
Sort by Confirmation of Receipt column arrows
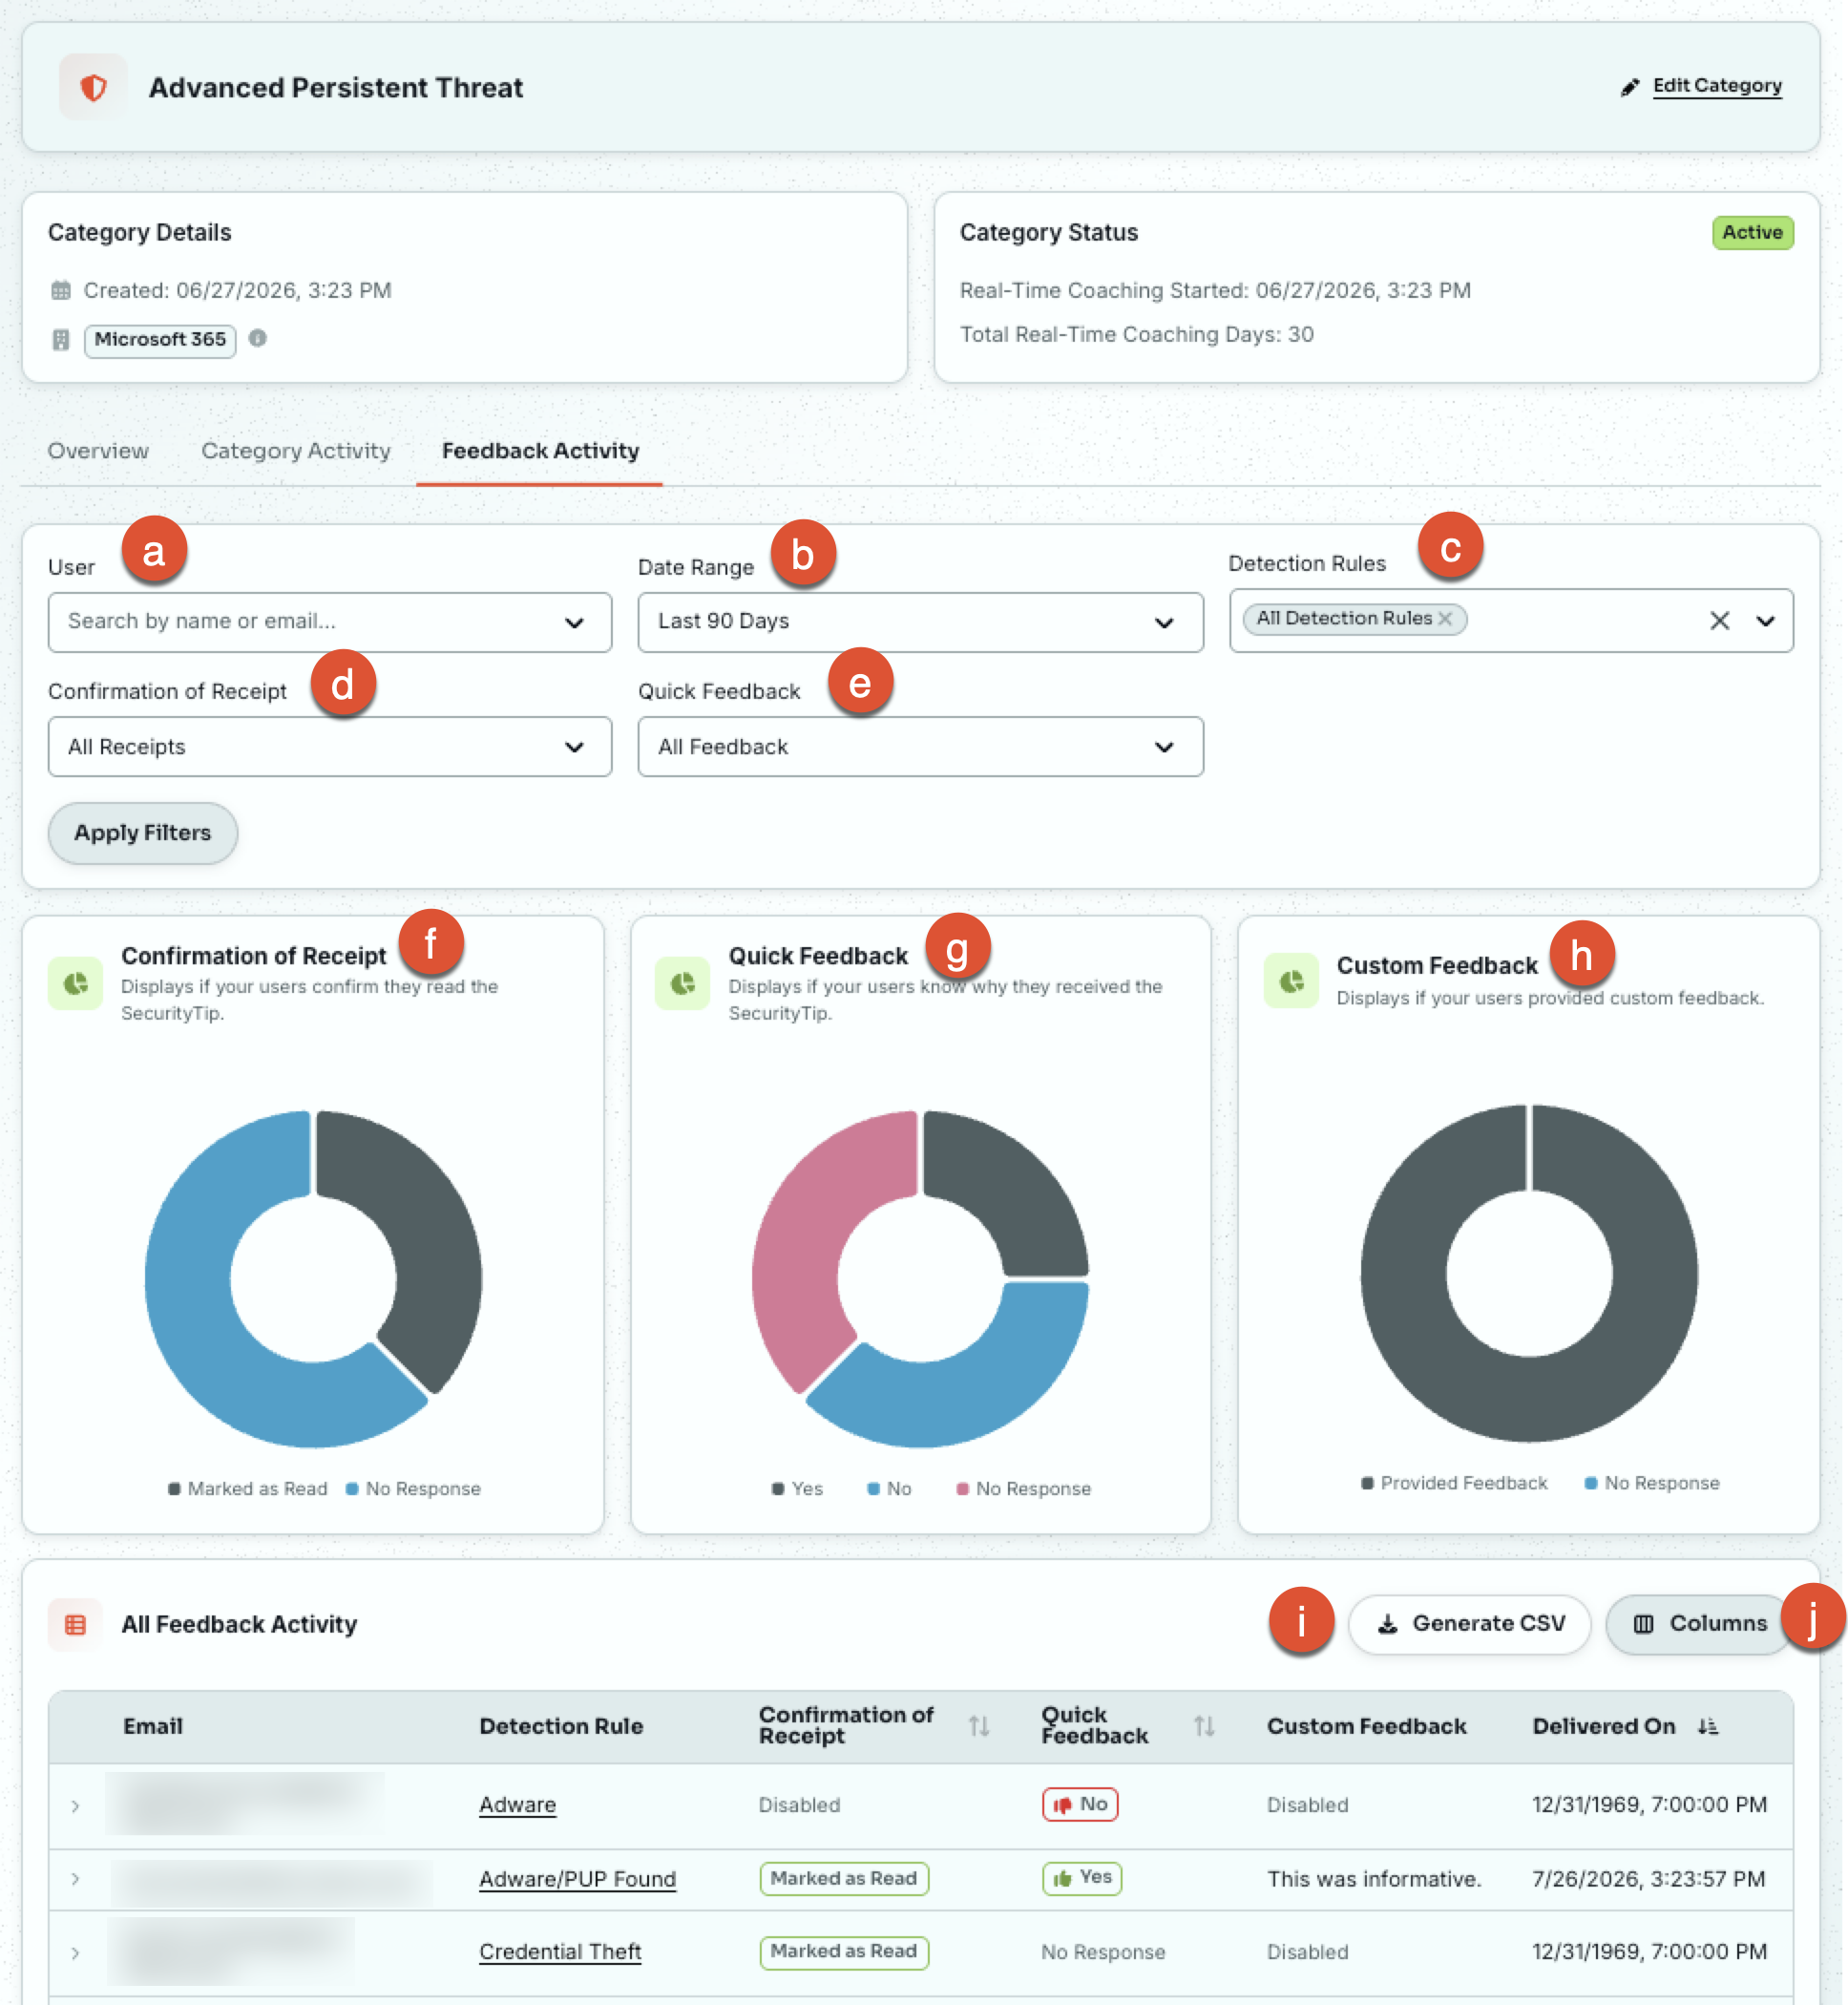[x=979, y=1725]
